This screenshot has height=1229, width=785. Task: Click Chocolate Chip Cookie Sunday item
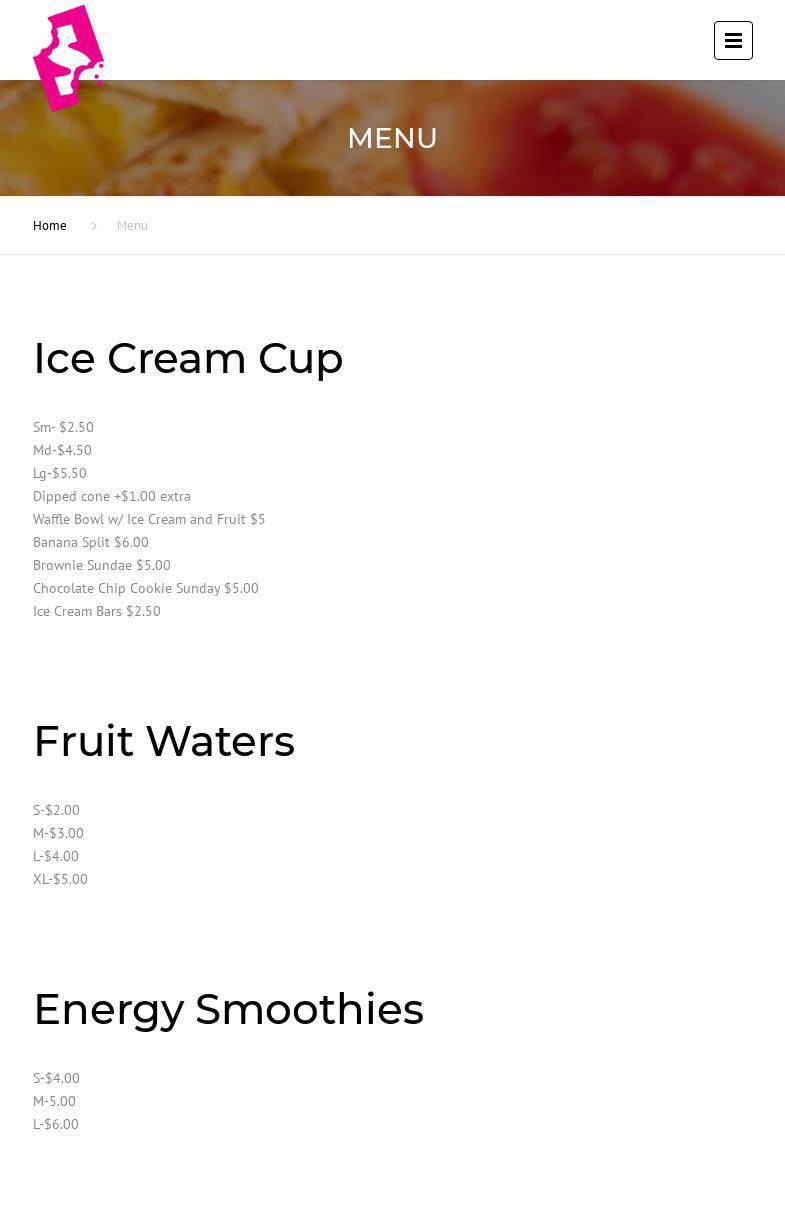[146, 588]
